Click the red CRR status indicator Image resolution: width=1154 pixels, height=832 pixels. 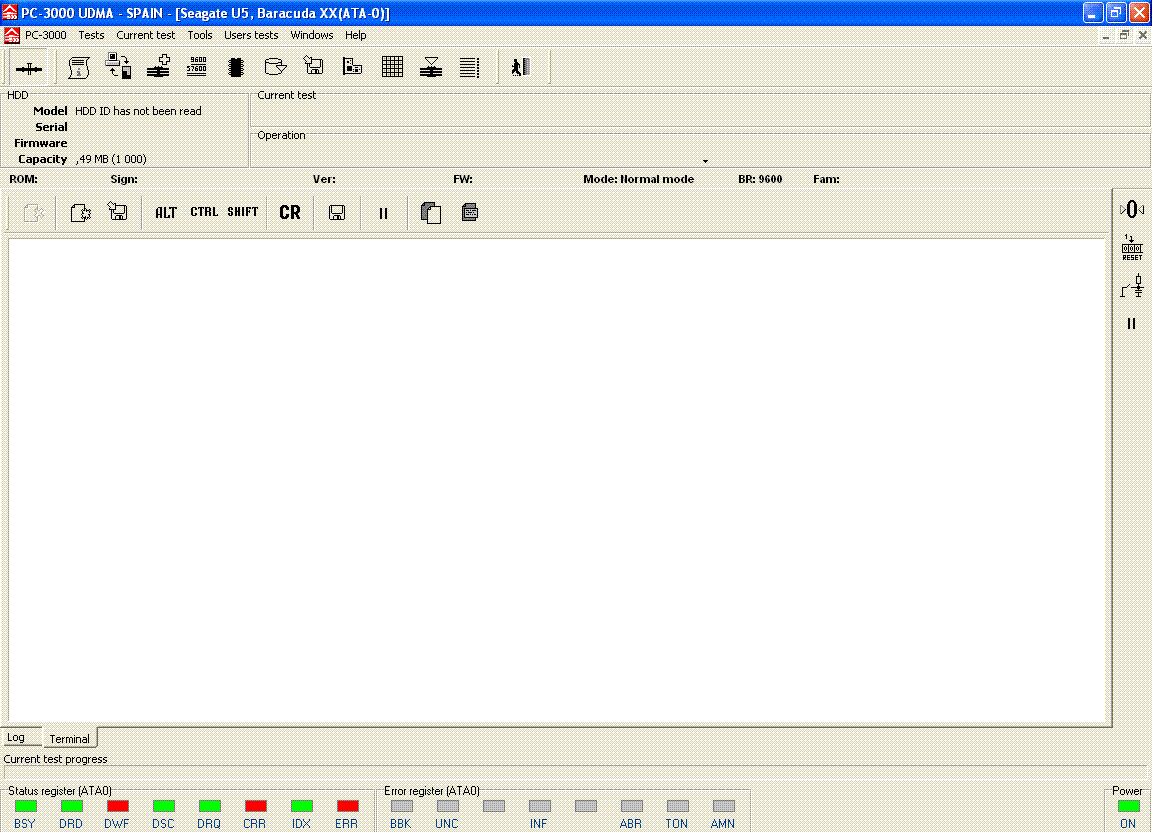255,806
